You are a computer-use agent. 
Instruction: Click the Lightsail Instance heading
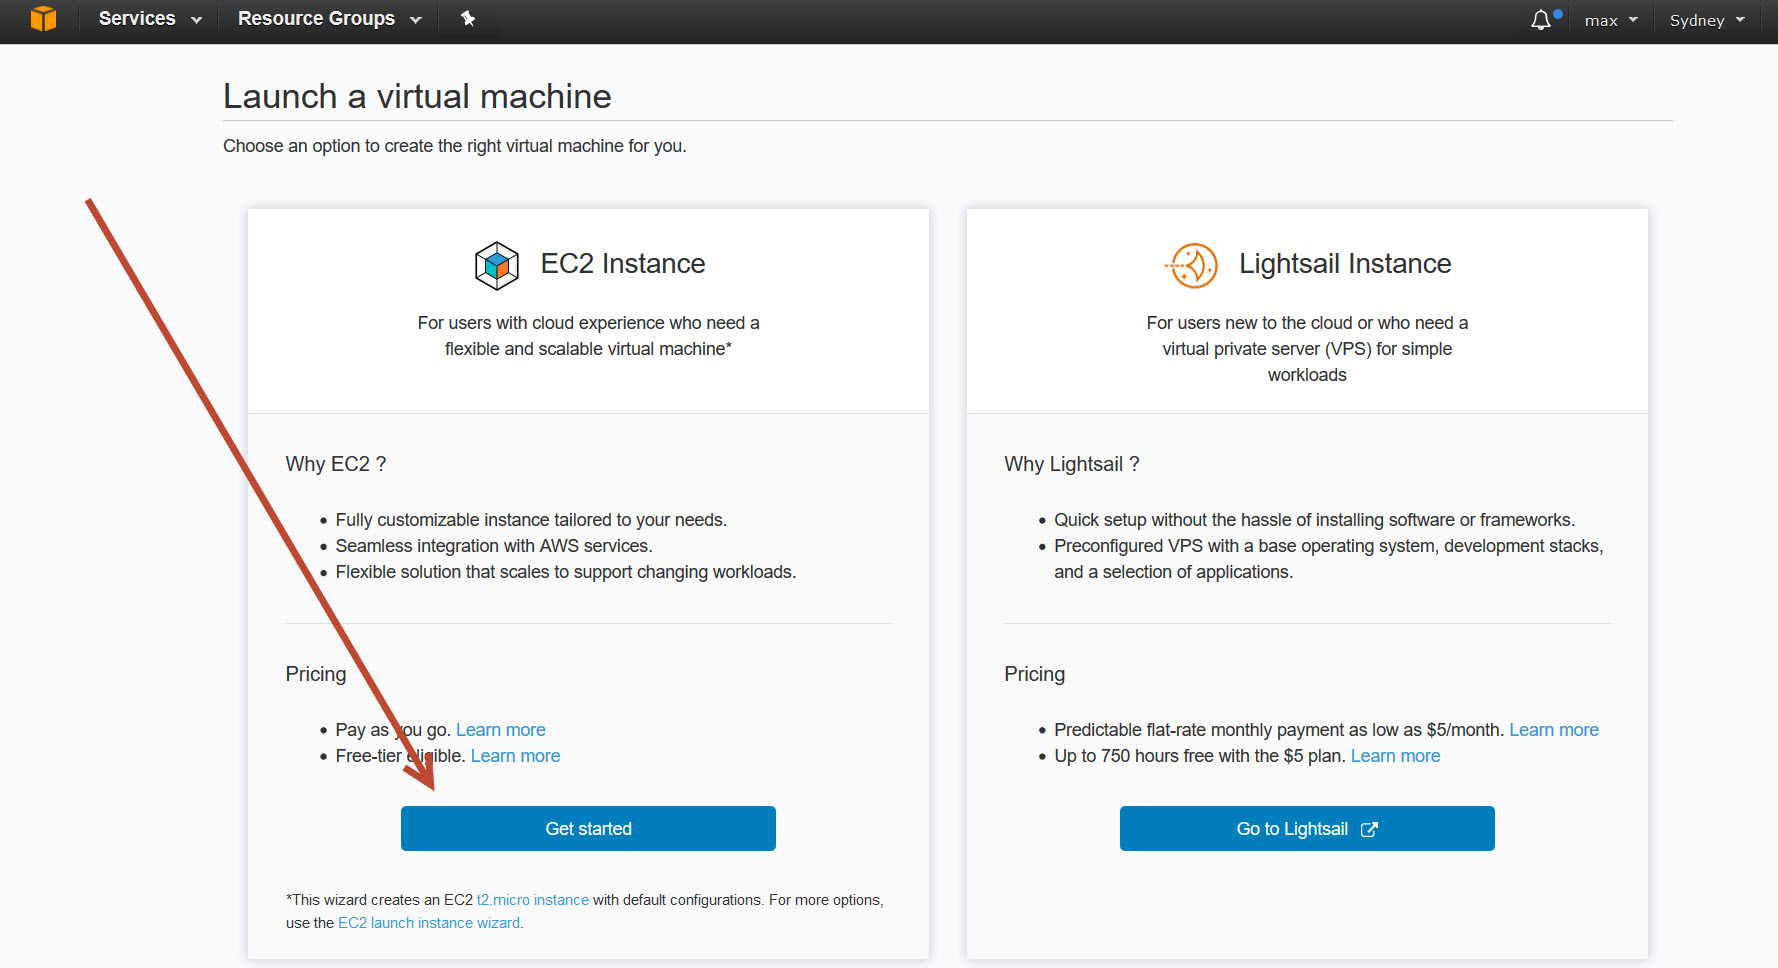(1344, 264)
